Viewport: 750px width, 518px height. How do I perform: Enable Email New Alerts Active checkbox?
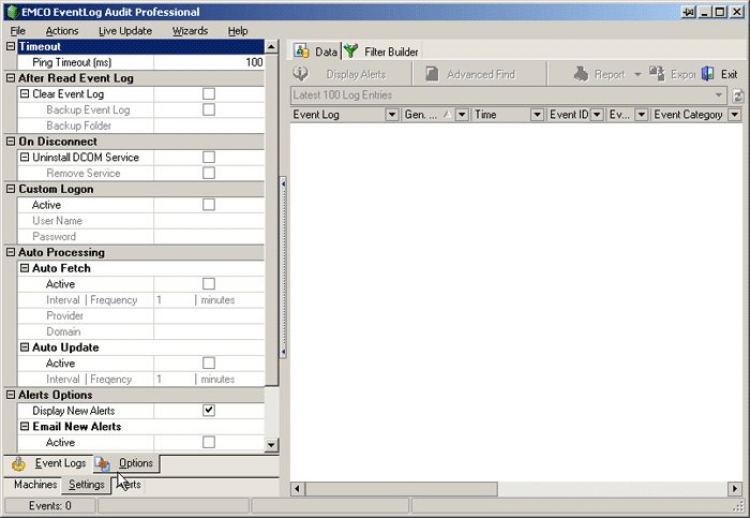pyautogui.click(x=209, y=442)
